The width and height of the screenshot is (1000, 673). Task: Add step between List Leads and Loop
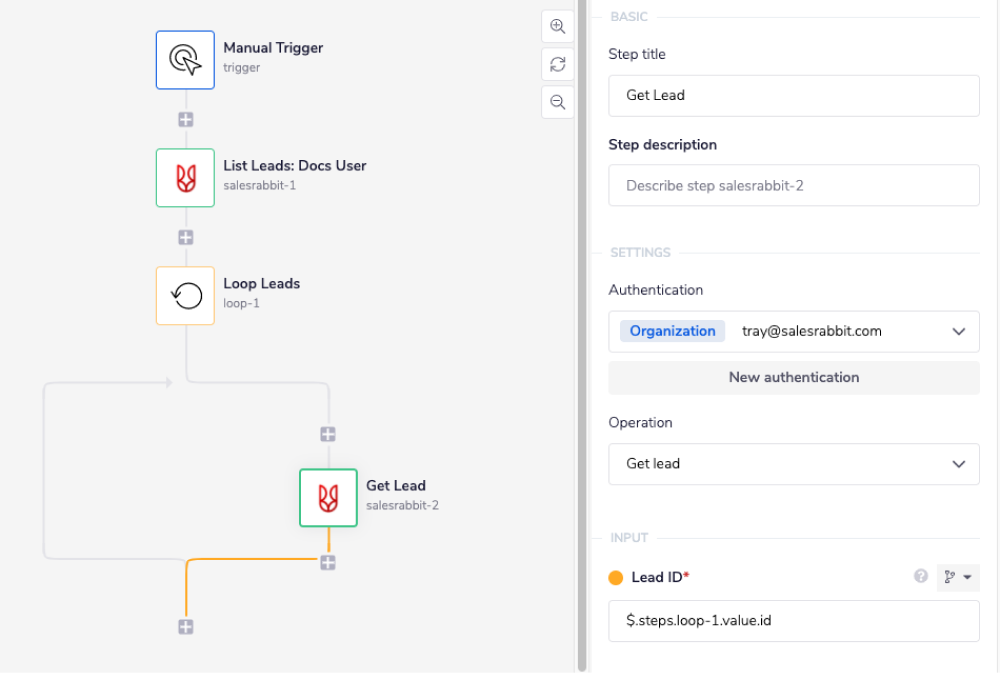(186, 237)
